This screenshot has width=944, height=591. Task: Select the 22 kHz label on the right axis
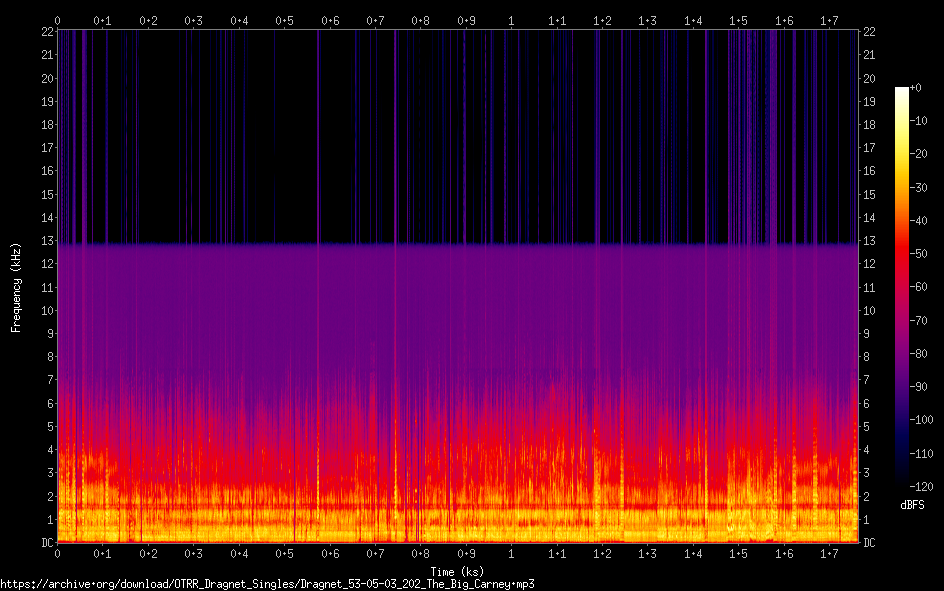click(870, 32)
